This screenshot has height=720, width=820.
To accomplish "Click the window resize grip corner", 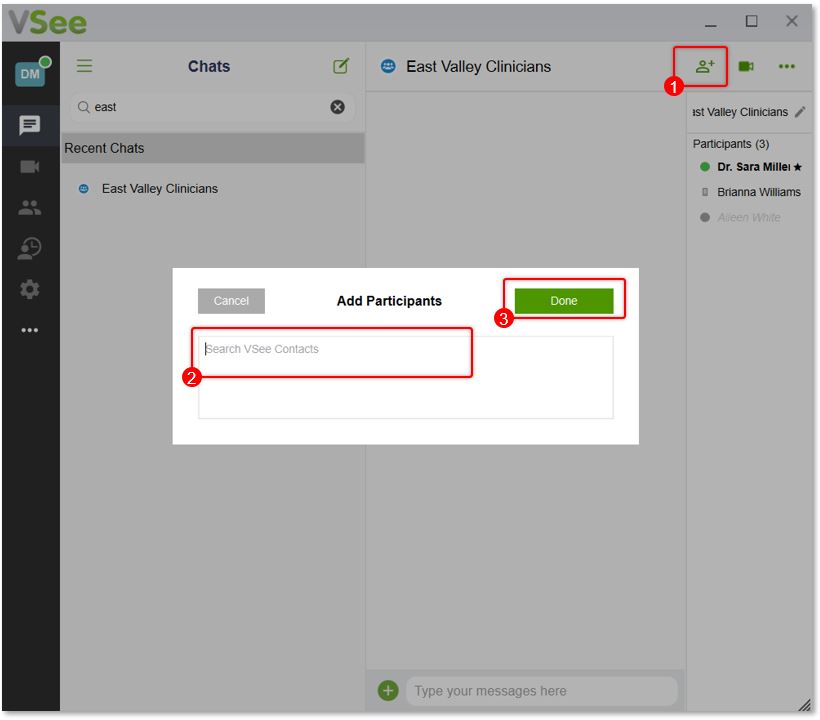I will point(804,705).
